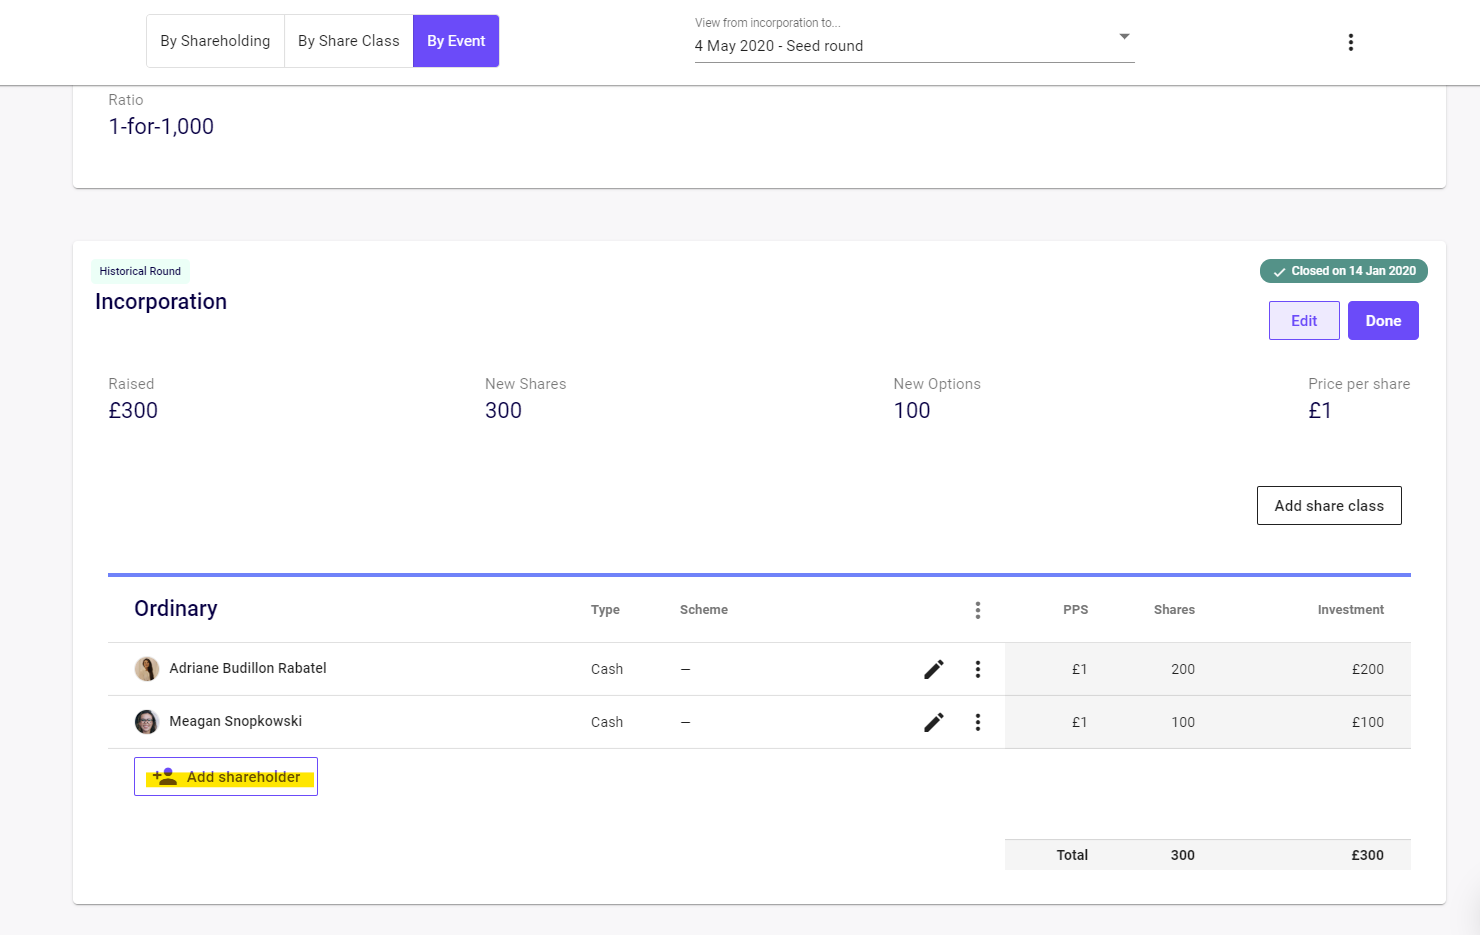Click Add share class button
The image size is (1480, 935).
pyautogui.click(x=1328, y=506)
